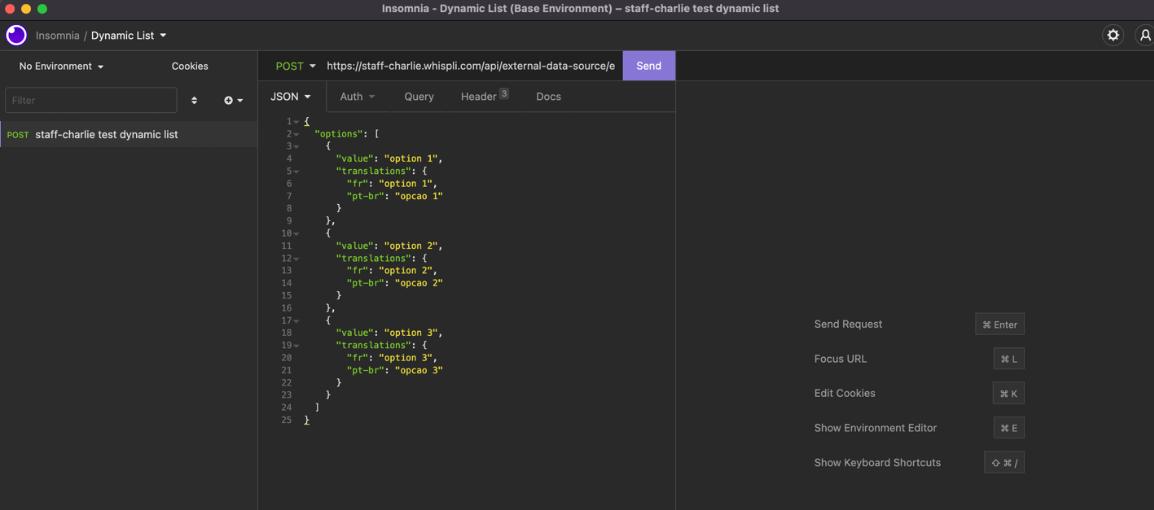Click the Send button
1154x510 pixels.
pos(648,65)
